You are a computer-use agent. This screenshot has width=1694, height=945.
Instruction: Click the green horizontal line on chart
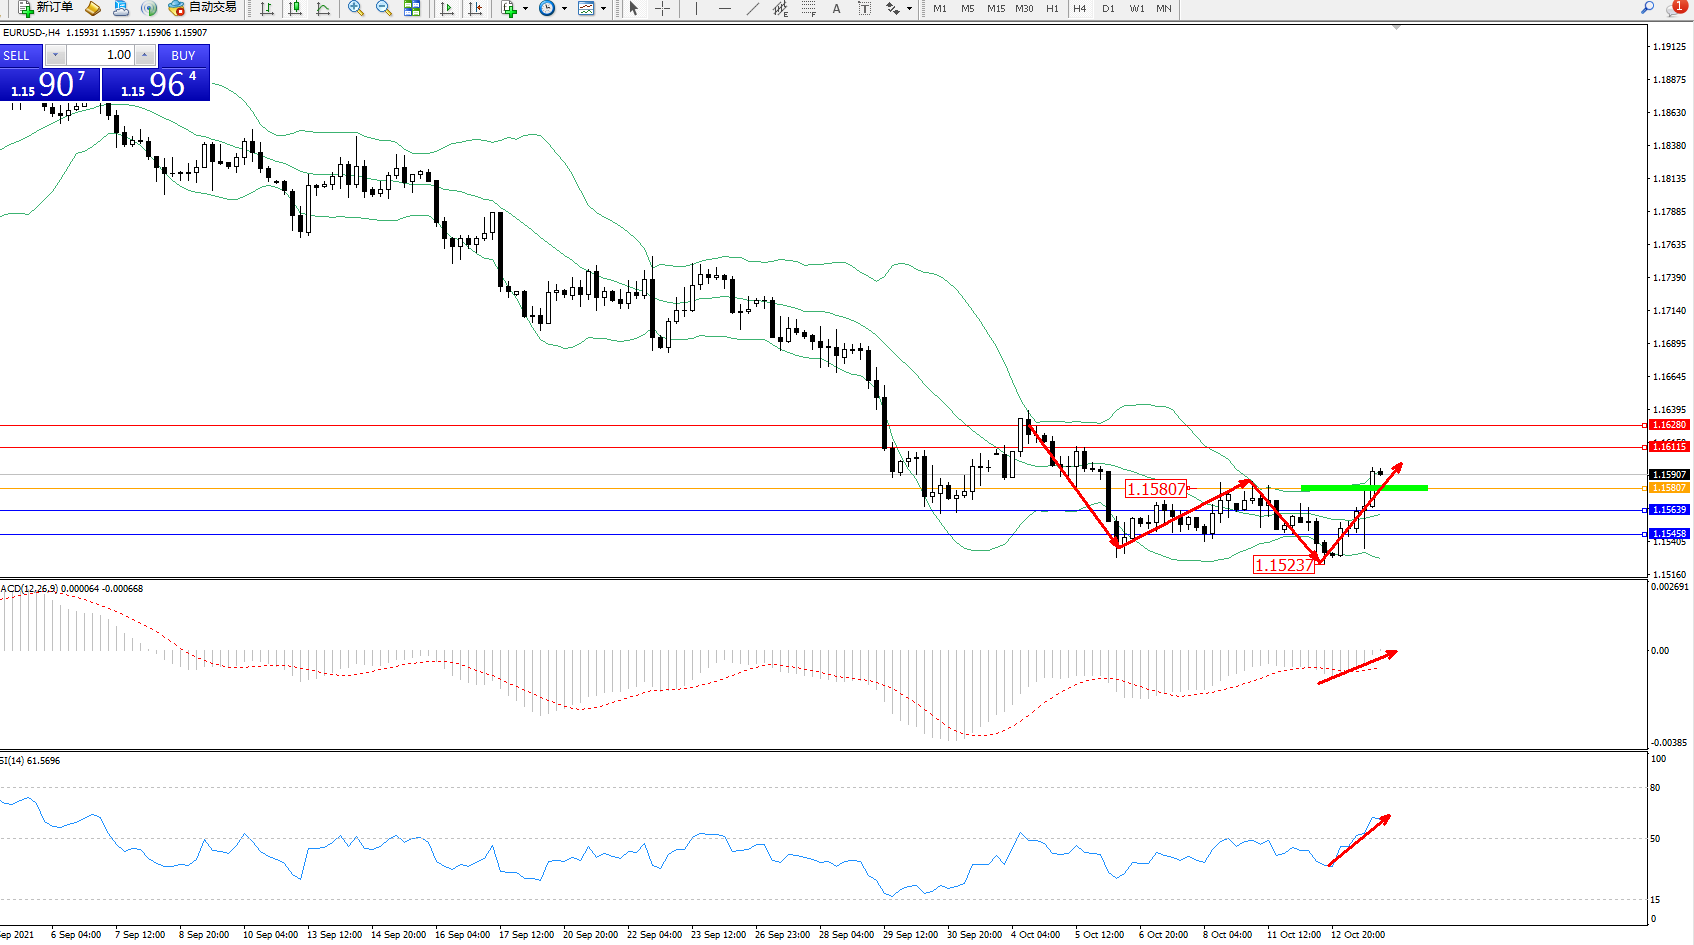click(x=1363, y=488)
